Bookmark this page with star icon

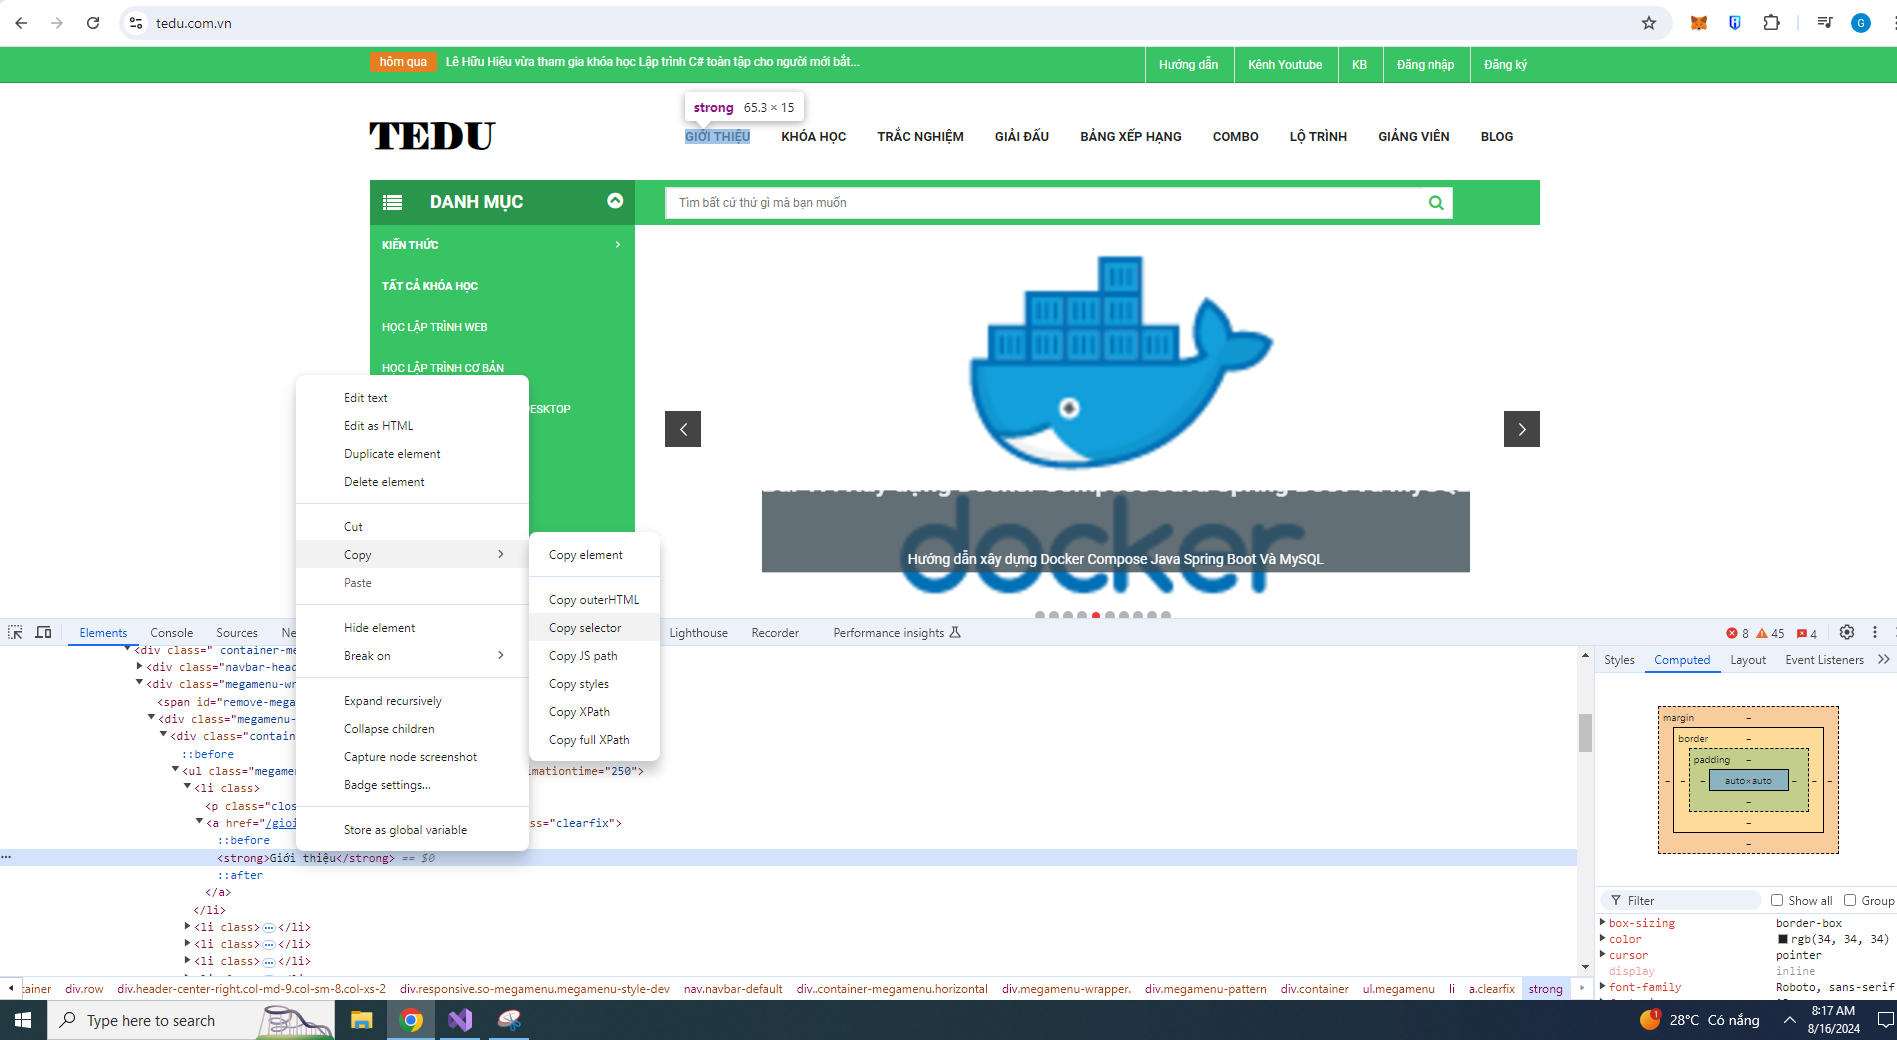[x=1648, y=23]
